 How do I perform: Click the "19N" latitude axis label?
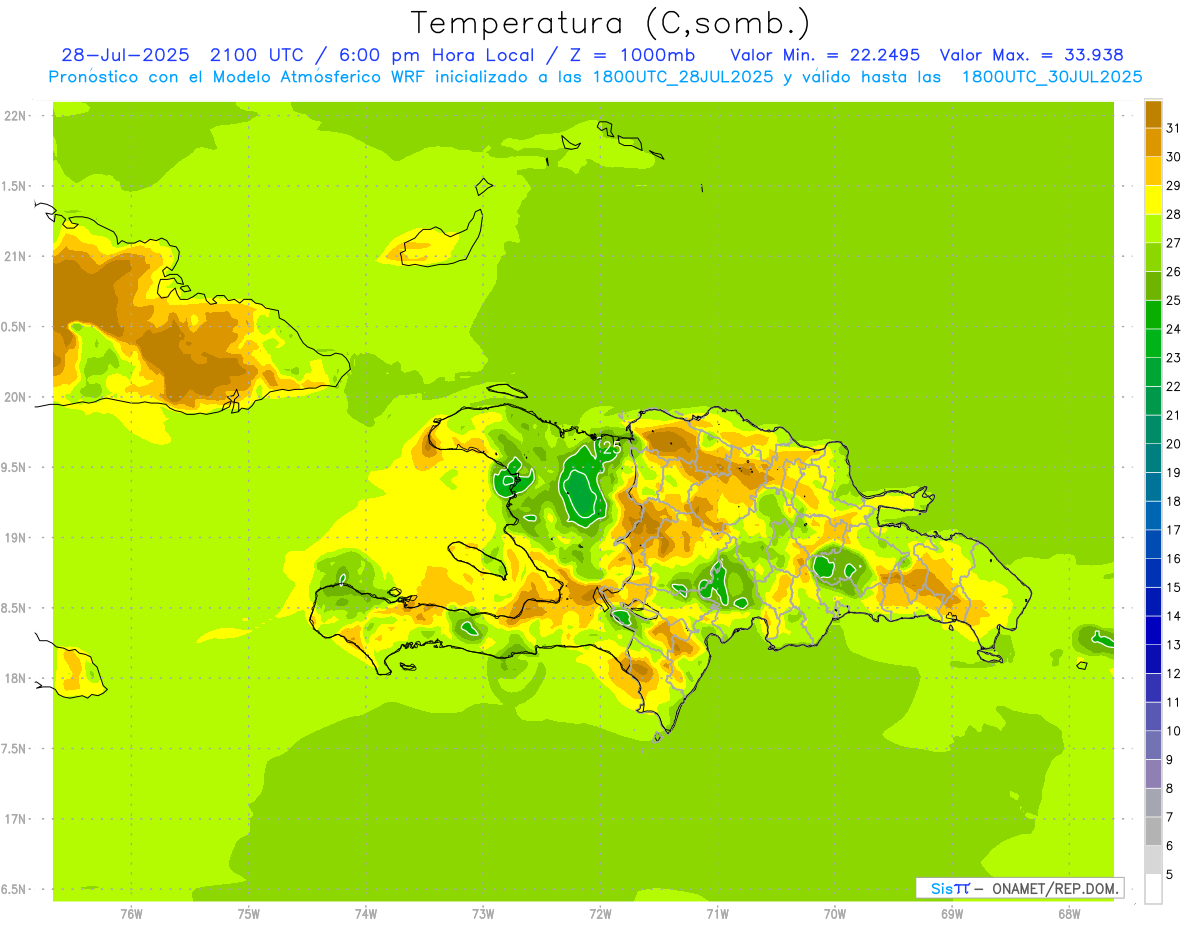click(x=16, y=538)
